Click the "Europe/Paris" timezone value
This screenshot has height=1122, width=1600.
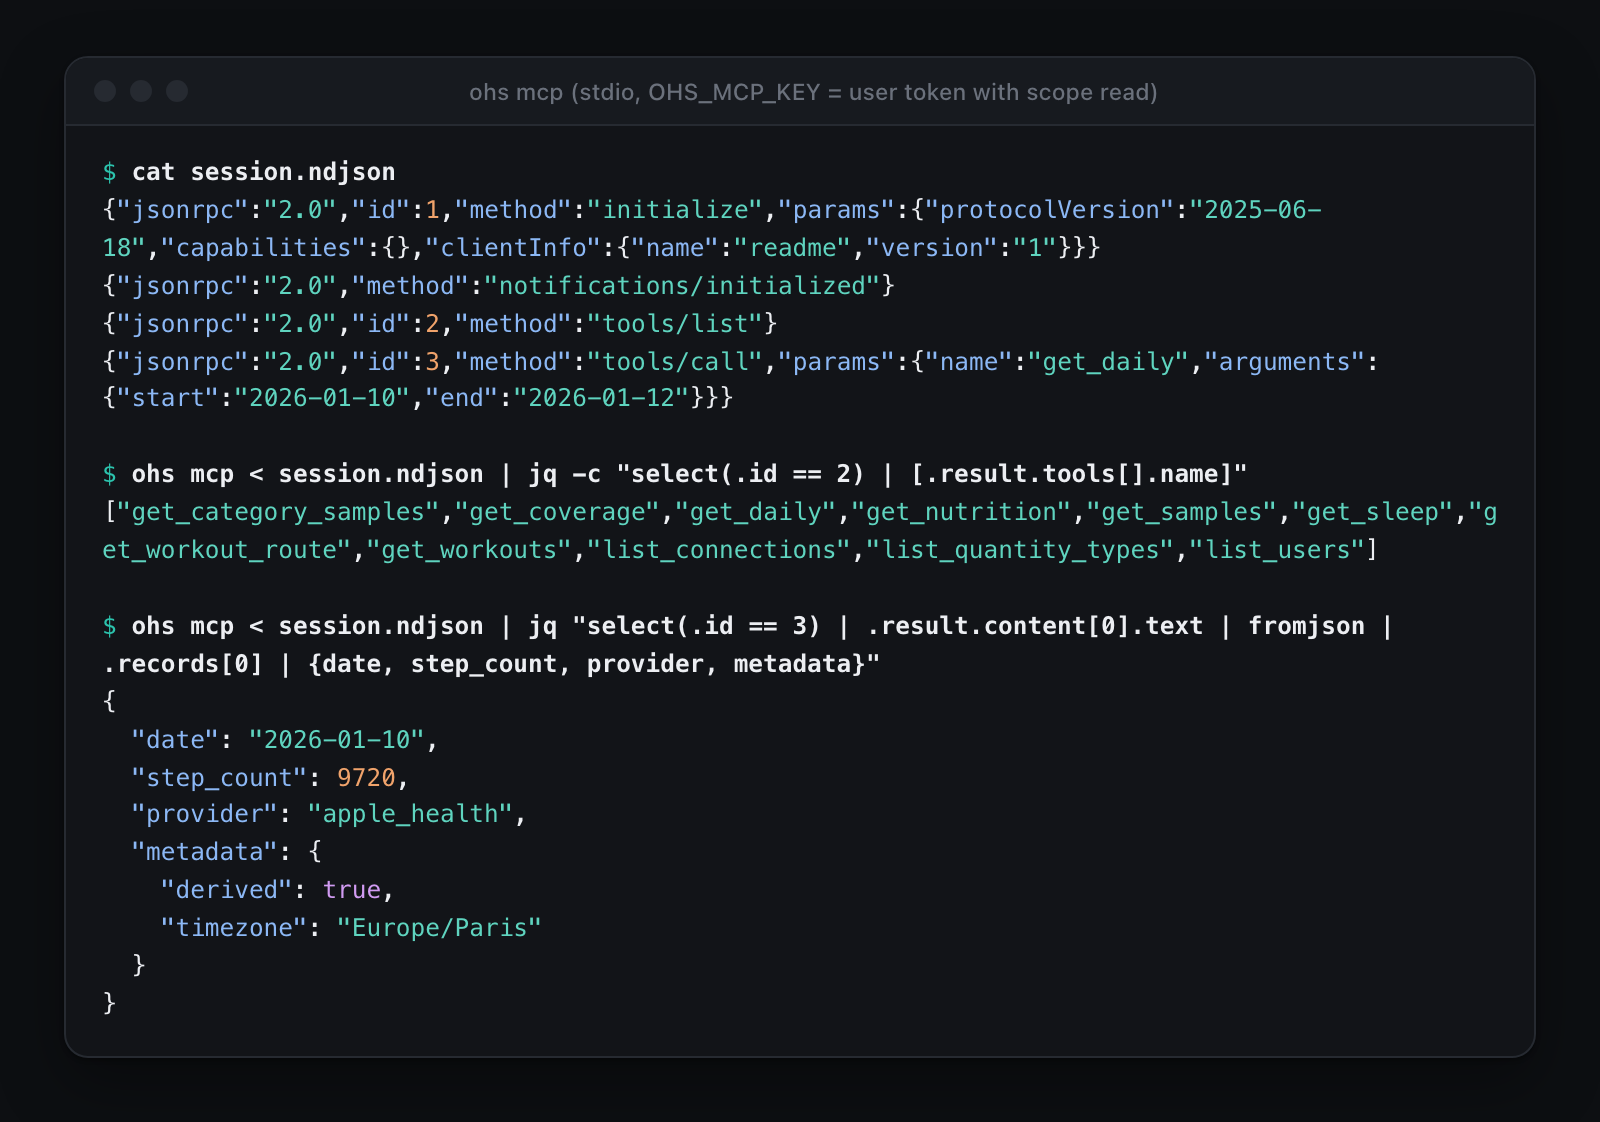[x=439, y=928]
